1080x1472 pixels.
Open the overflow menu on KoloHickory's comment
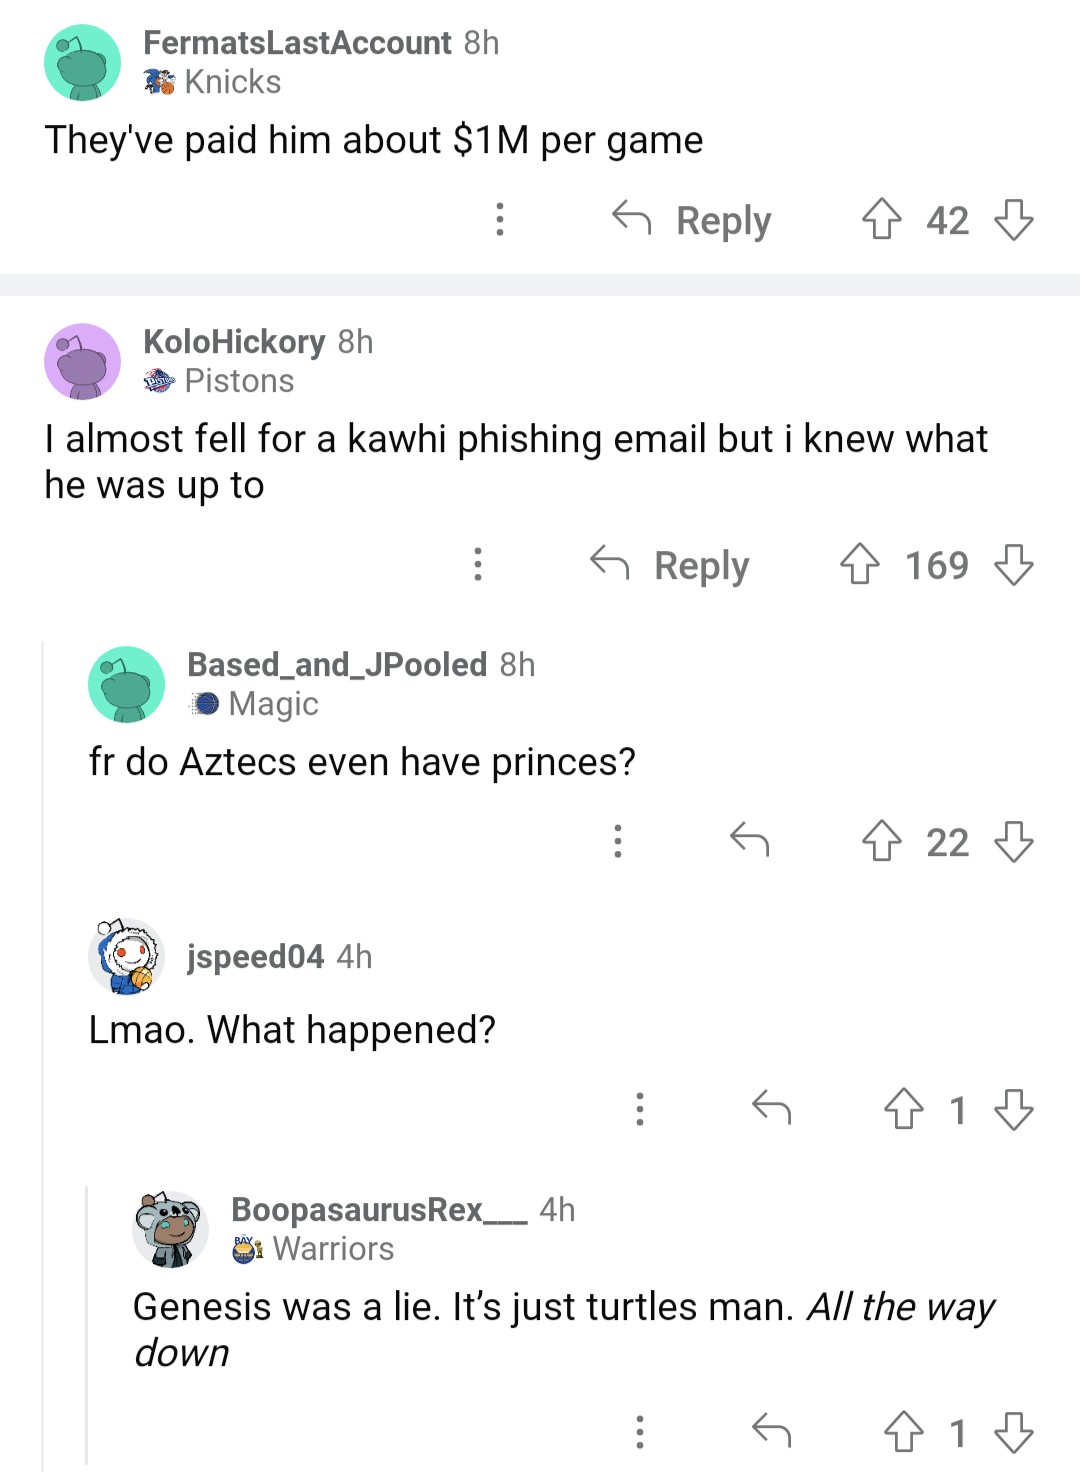(x=478, y=566)
